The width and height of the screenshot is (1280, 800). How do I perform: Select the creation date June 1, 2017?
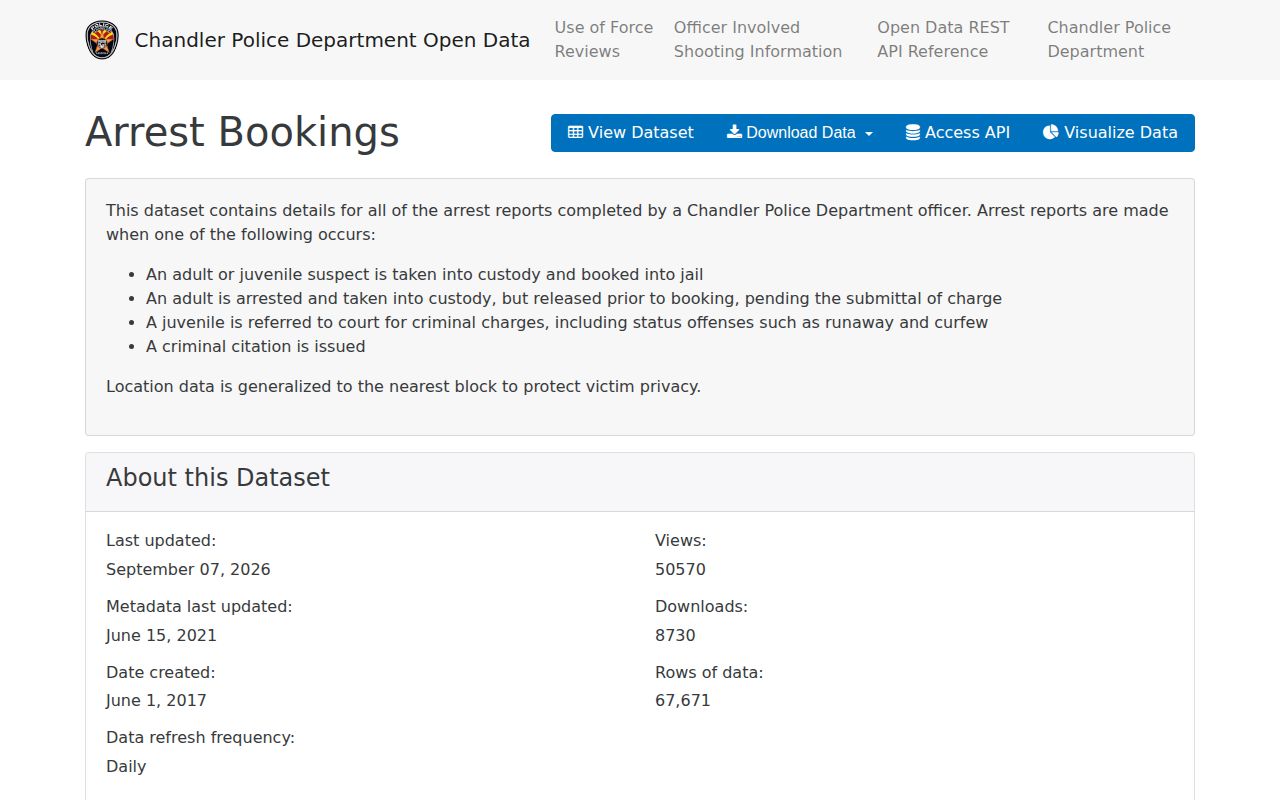click(156, 701)
